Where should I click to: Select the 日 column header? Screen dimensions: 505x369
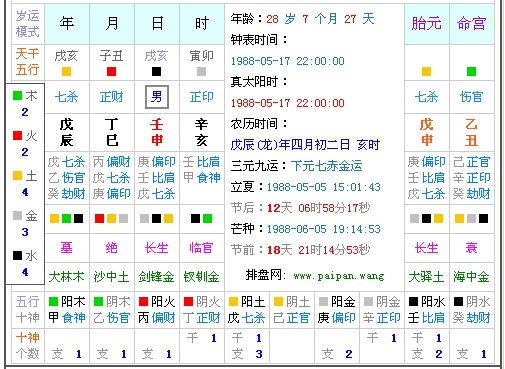tap(157, 24)
